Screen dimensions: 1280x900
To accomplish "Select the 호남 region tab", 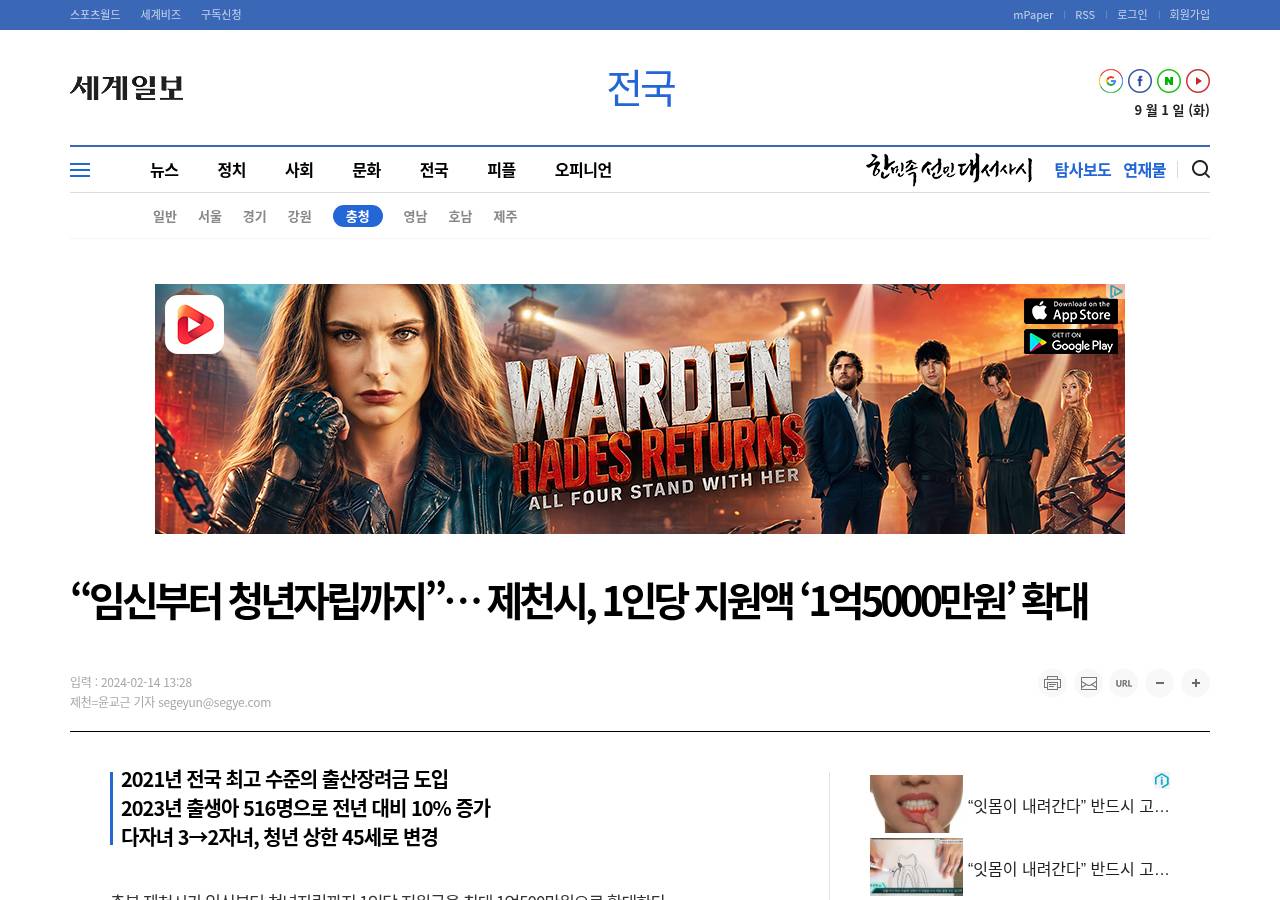I will click(460, 216).
